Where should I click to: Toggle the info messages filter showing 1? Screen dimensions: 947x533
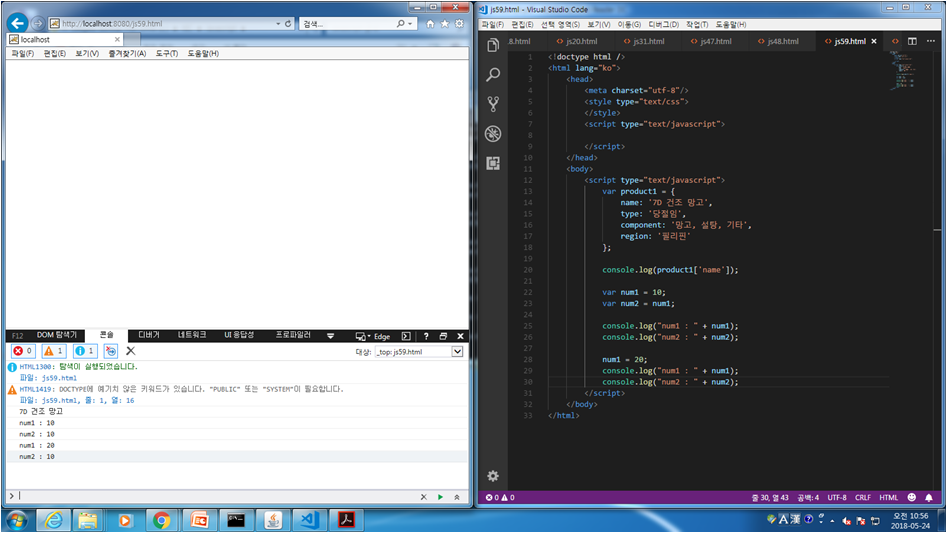pyautogui.click(x=85, y=351)
